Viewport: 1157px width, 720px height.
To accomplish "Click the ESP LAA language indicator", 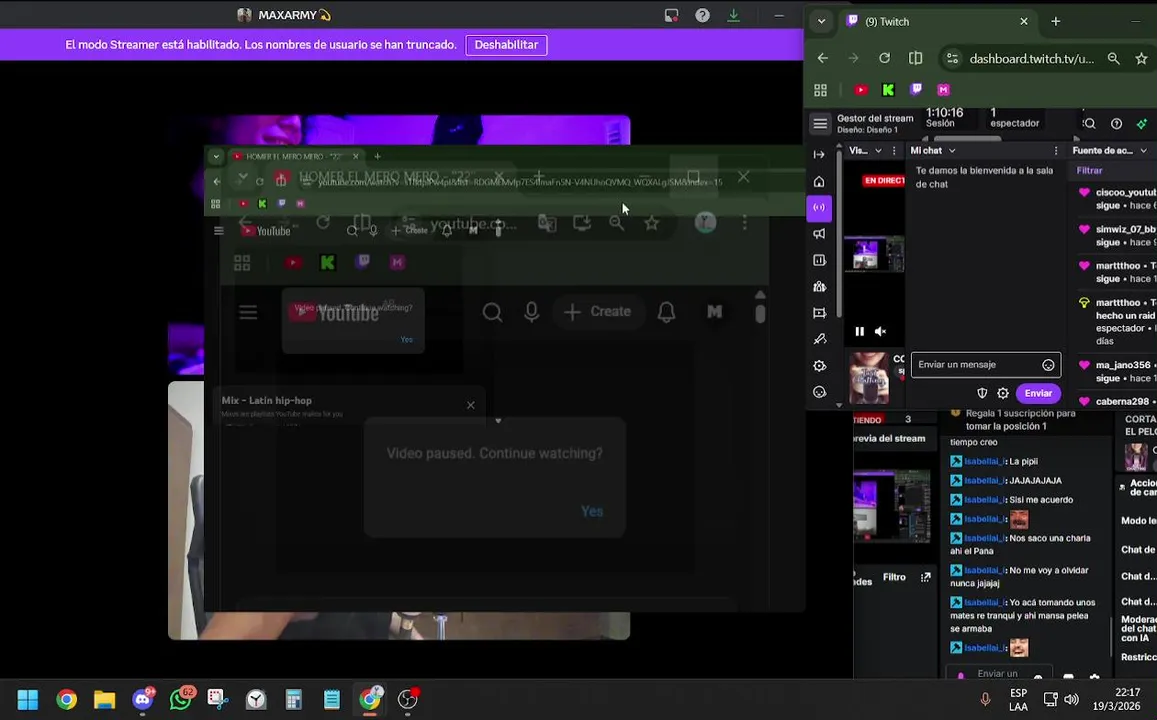I will (1018, 699).
